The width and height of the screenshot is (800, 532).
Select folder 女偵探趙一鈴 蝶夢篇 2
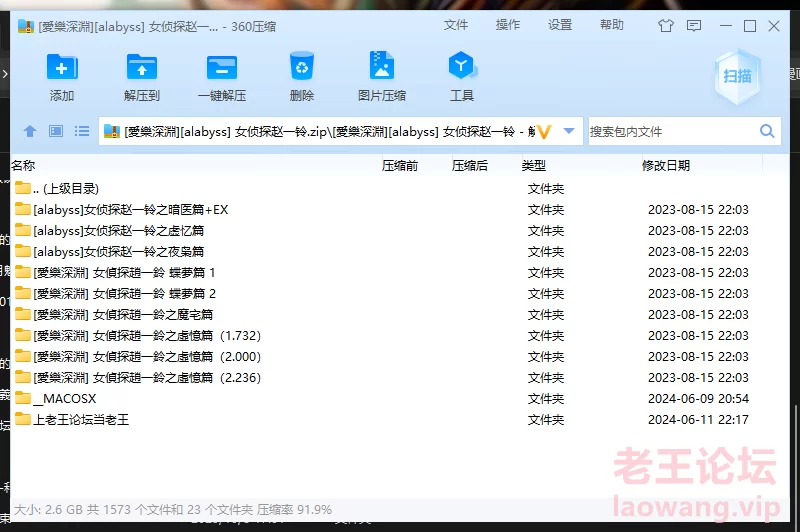pos(399,293)
